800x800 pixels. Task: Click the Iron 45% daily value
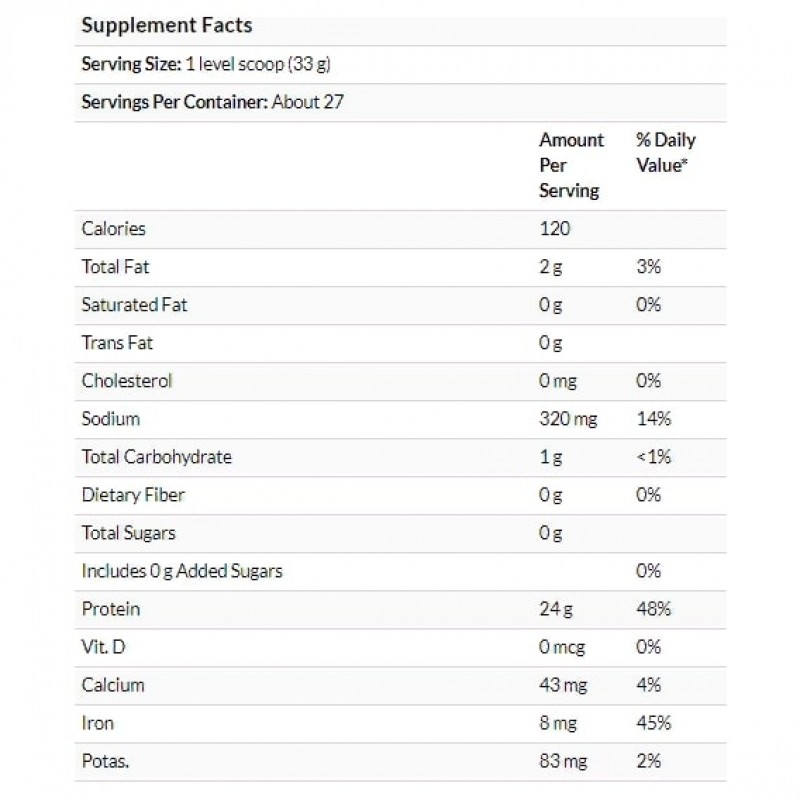[x=652, y=723]
